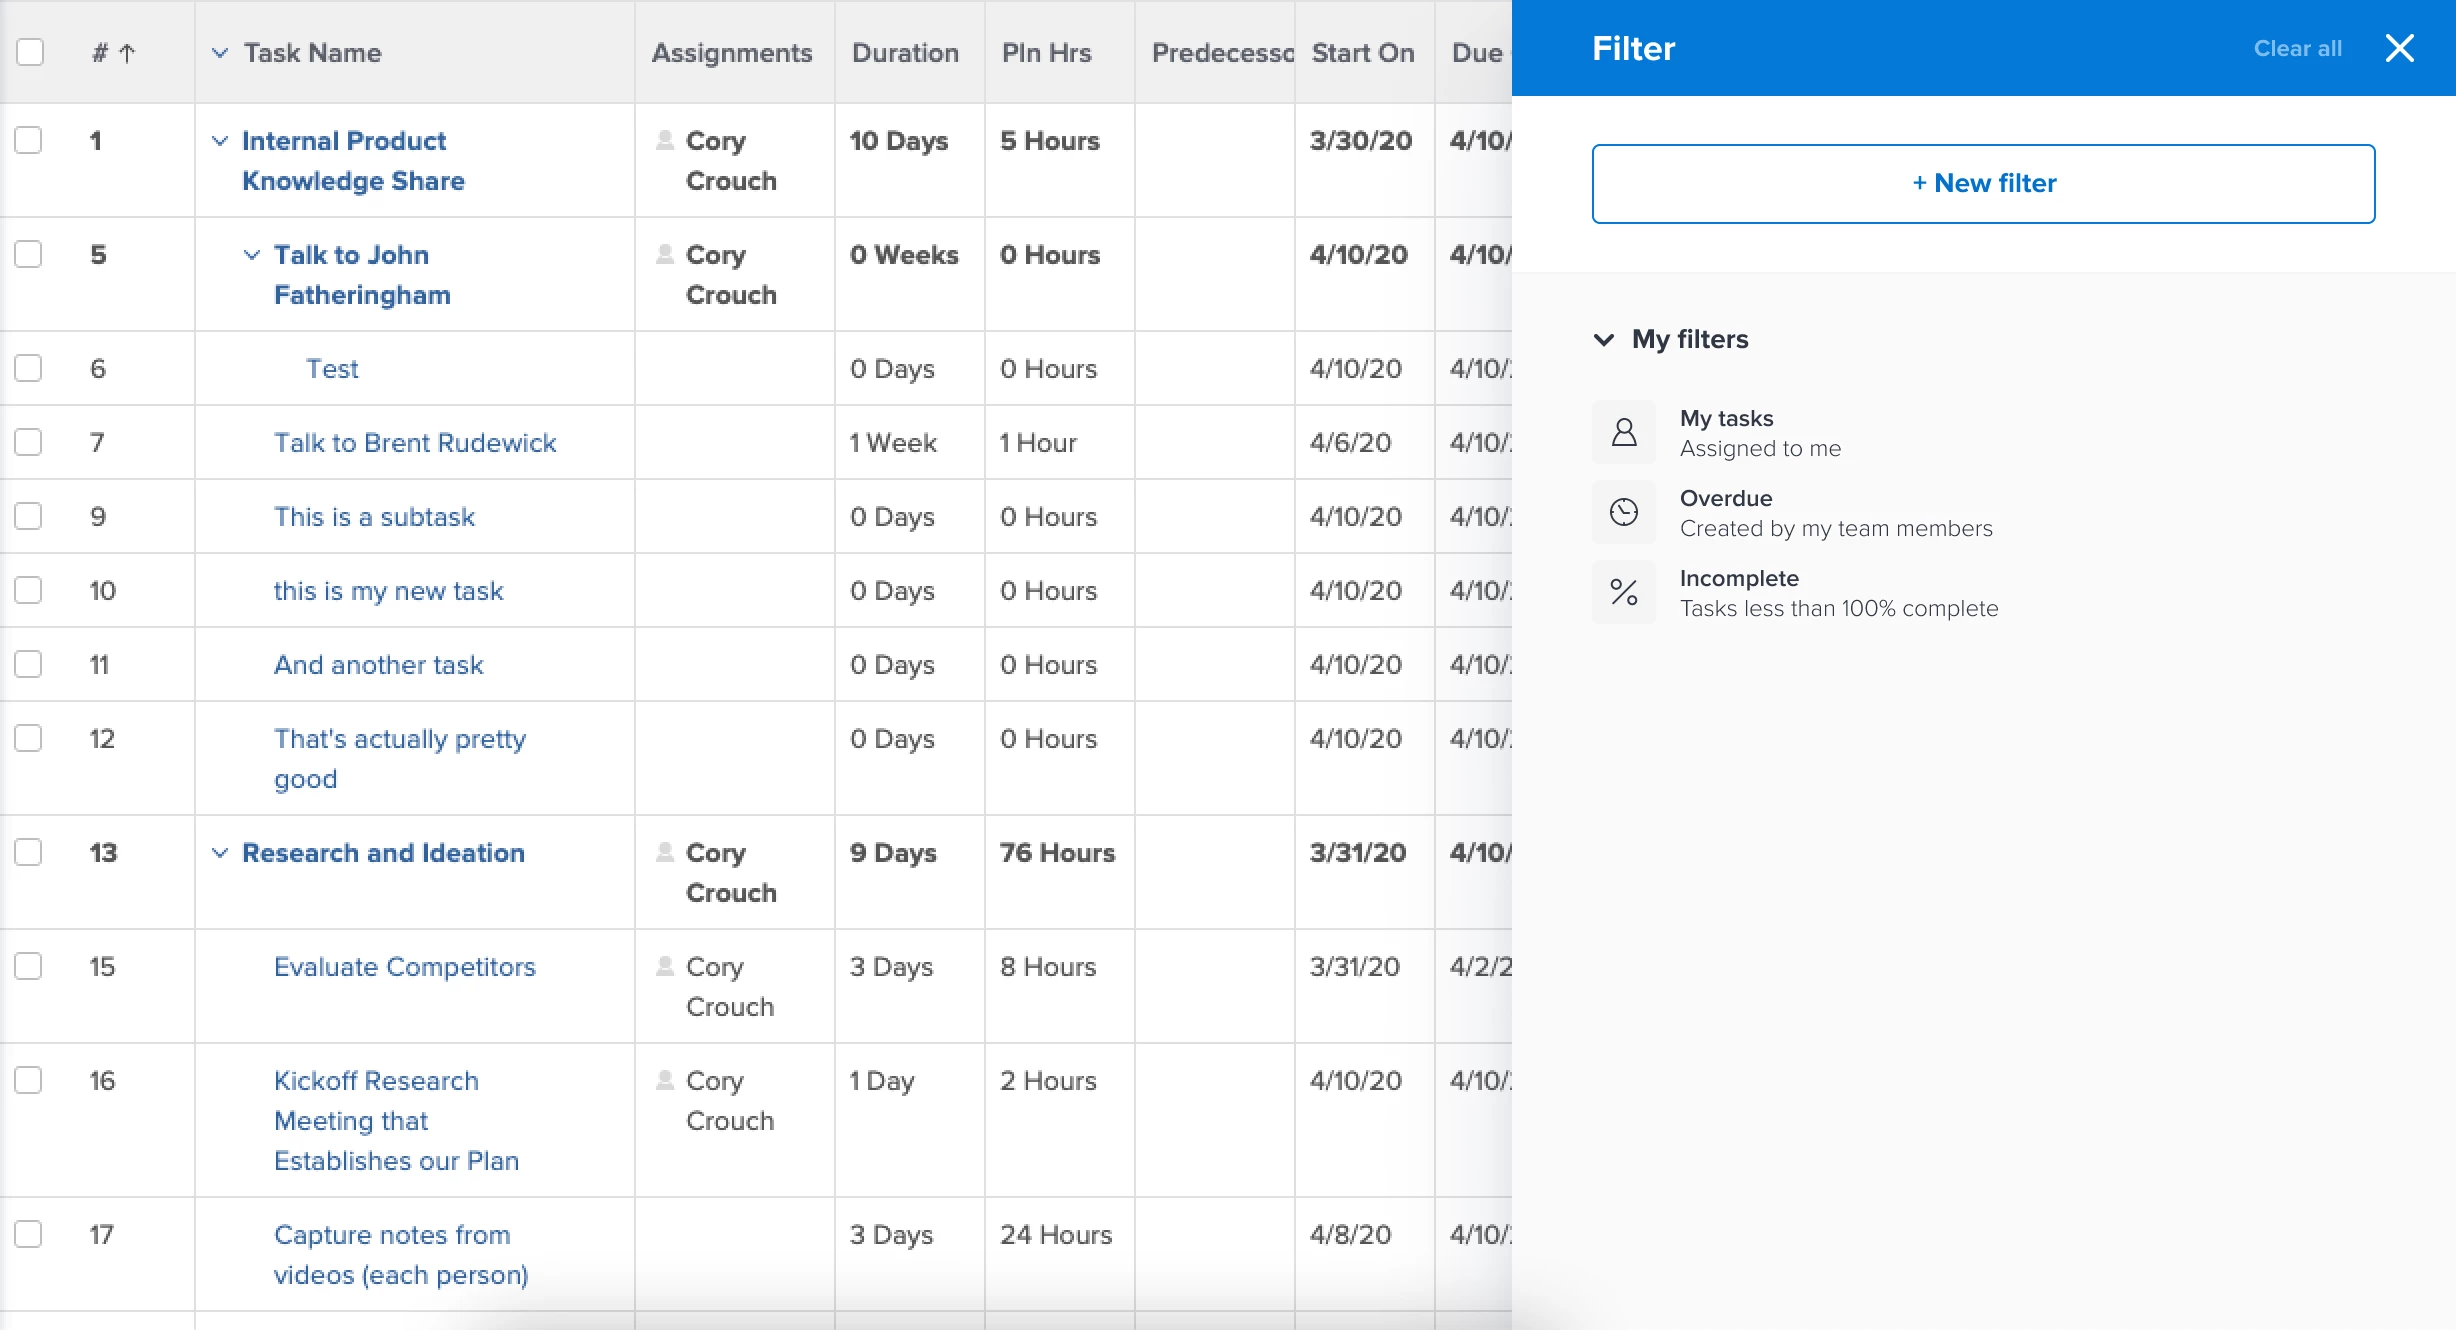Check the select-all checkbox in header

click(x=30, y=52)
